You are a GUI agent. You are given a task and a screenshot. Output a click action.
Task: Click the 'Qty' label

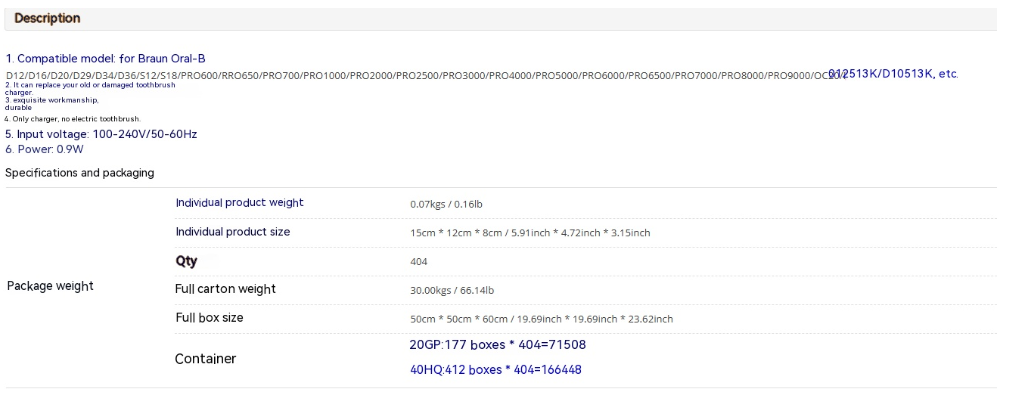point(186,261)
